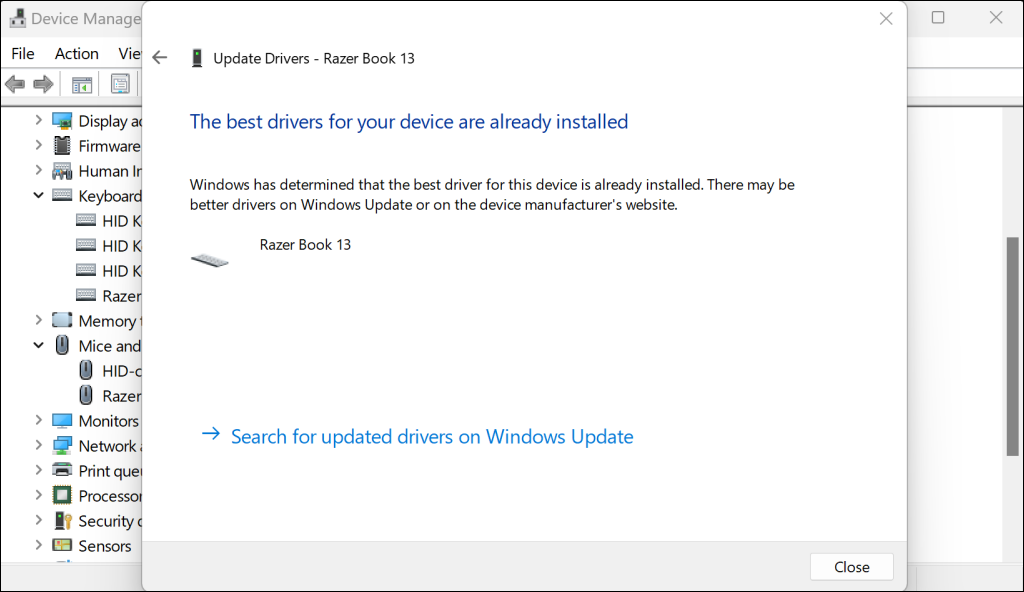Click the Show/Hide Console Tree toolbar icon
1024x592 pixels.
pyautogui.click(x=82, y=84)
